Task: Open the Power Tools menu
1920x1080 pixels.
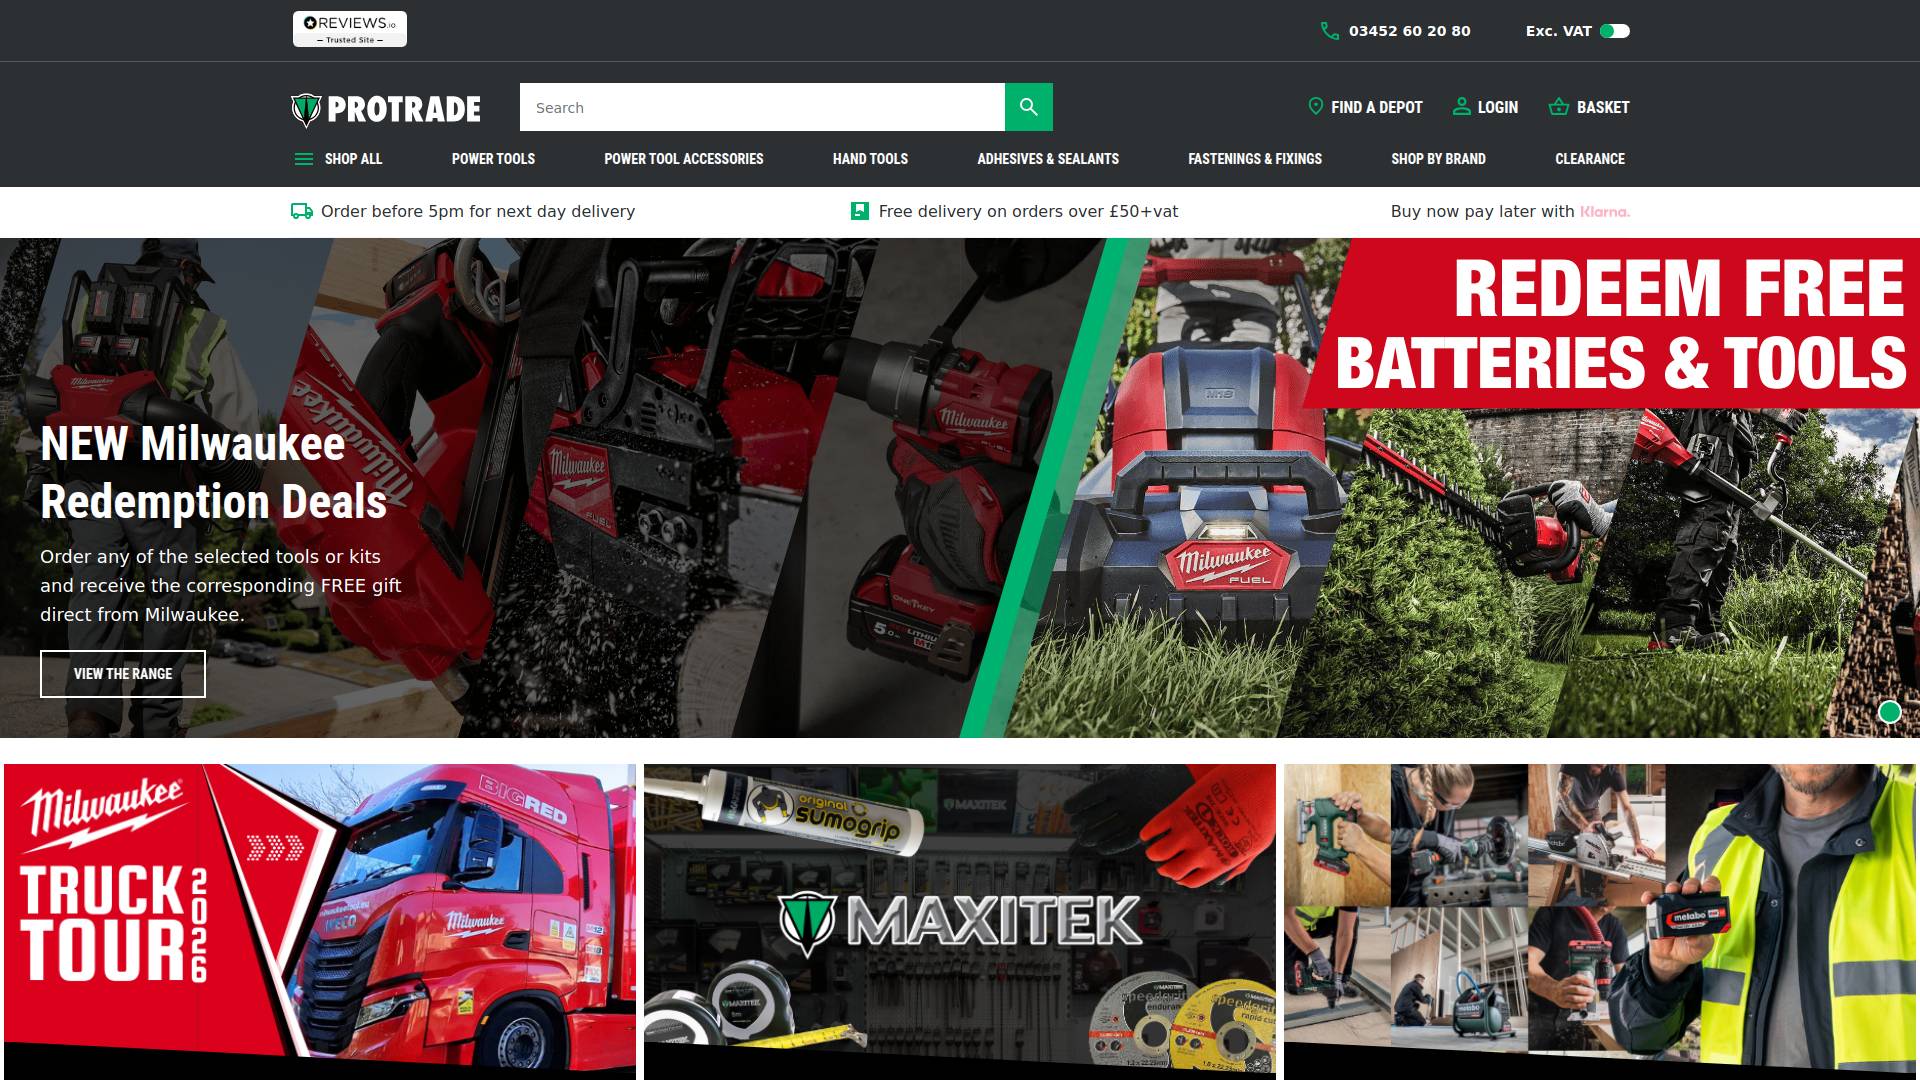Action: 493,159
